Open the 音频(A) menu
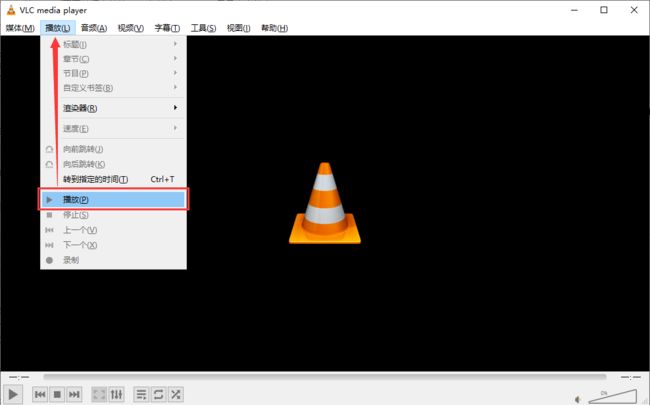This screenshot has height=405, width=650. tap(94, 28)
